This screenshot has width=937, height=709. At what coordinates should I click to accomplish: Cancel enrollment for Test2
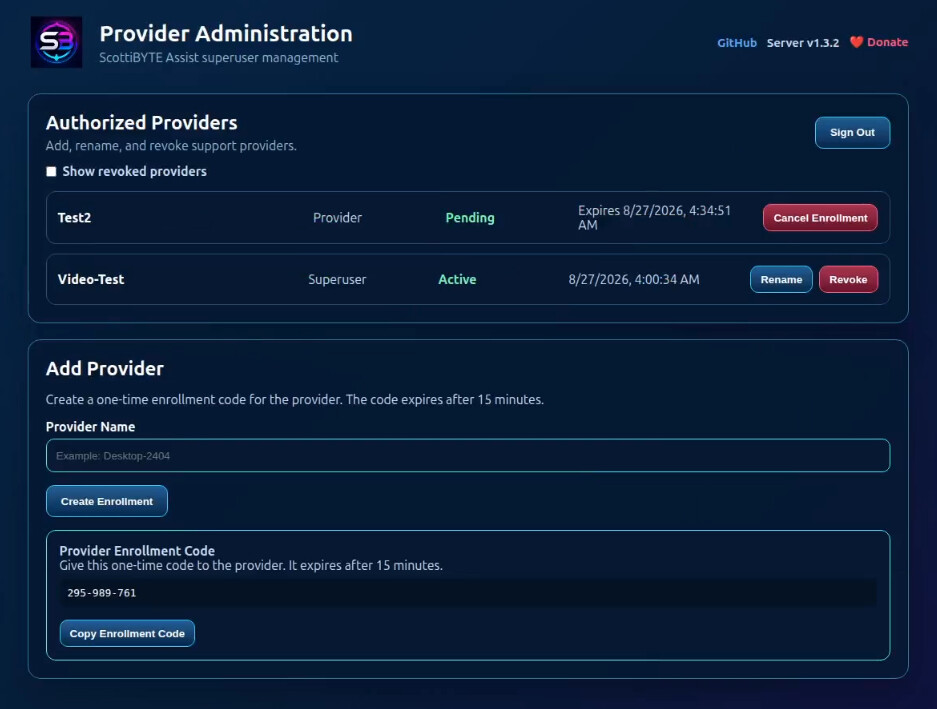click(x=820, y=218)
